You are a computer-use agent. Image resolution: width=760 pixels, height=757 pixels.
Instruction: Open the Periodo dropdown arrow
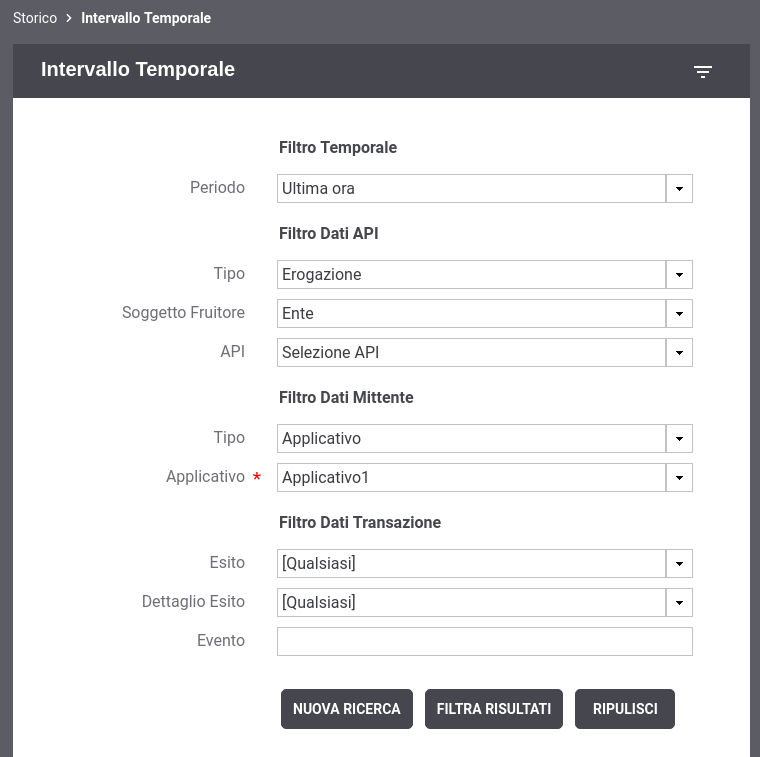[x=680, y=189]
